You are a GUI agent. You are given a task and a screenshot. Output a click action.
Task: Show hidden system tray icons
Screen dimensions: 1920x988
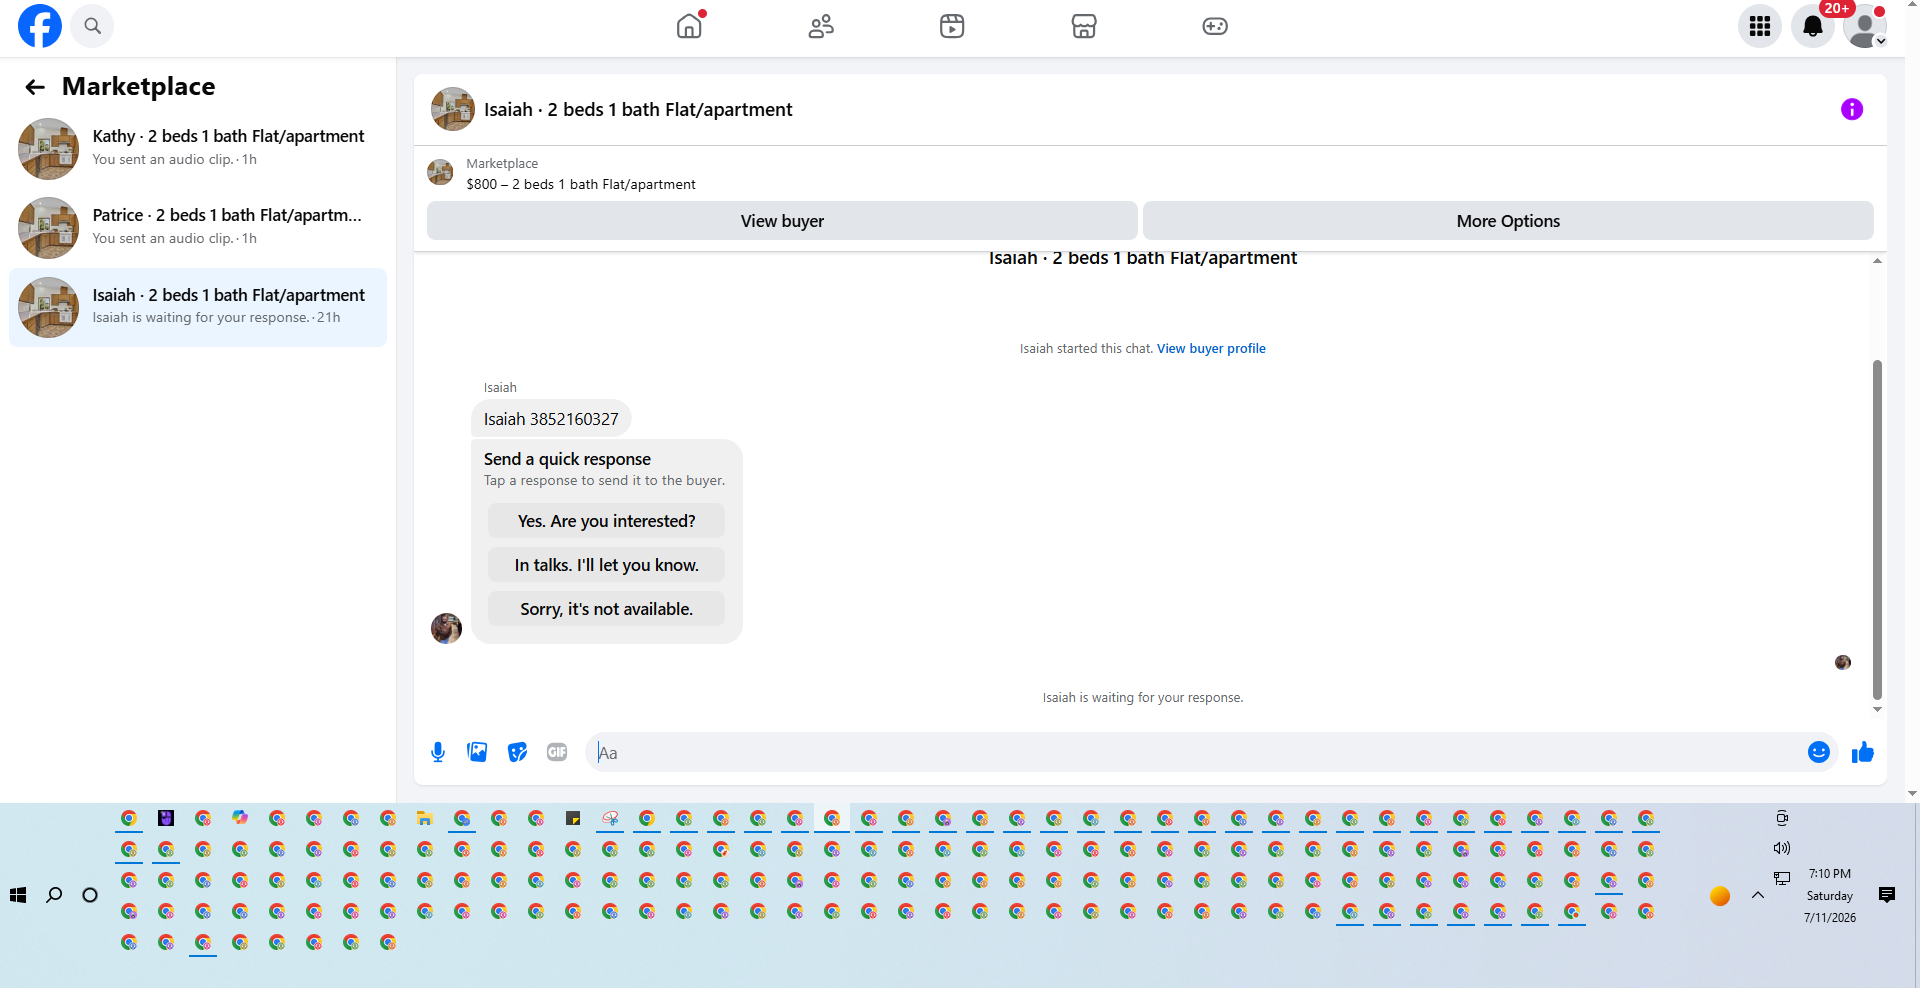pyautogui.click(x=1758, y=895)
